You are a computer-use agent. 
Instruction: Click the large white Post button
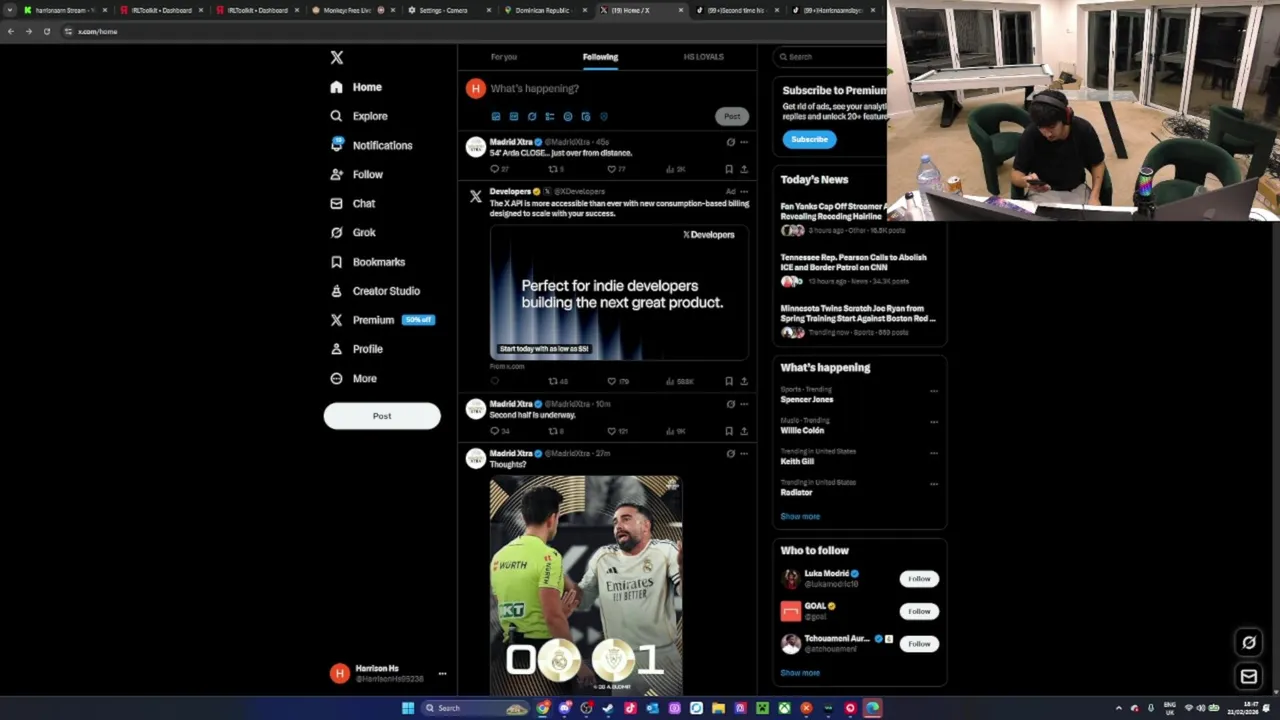pyautogui.click(x=382, y=416)
